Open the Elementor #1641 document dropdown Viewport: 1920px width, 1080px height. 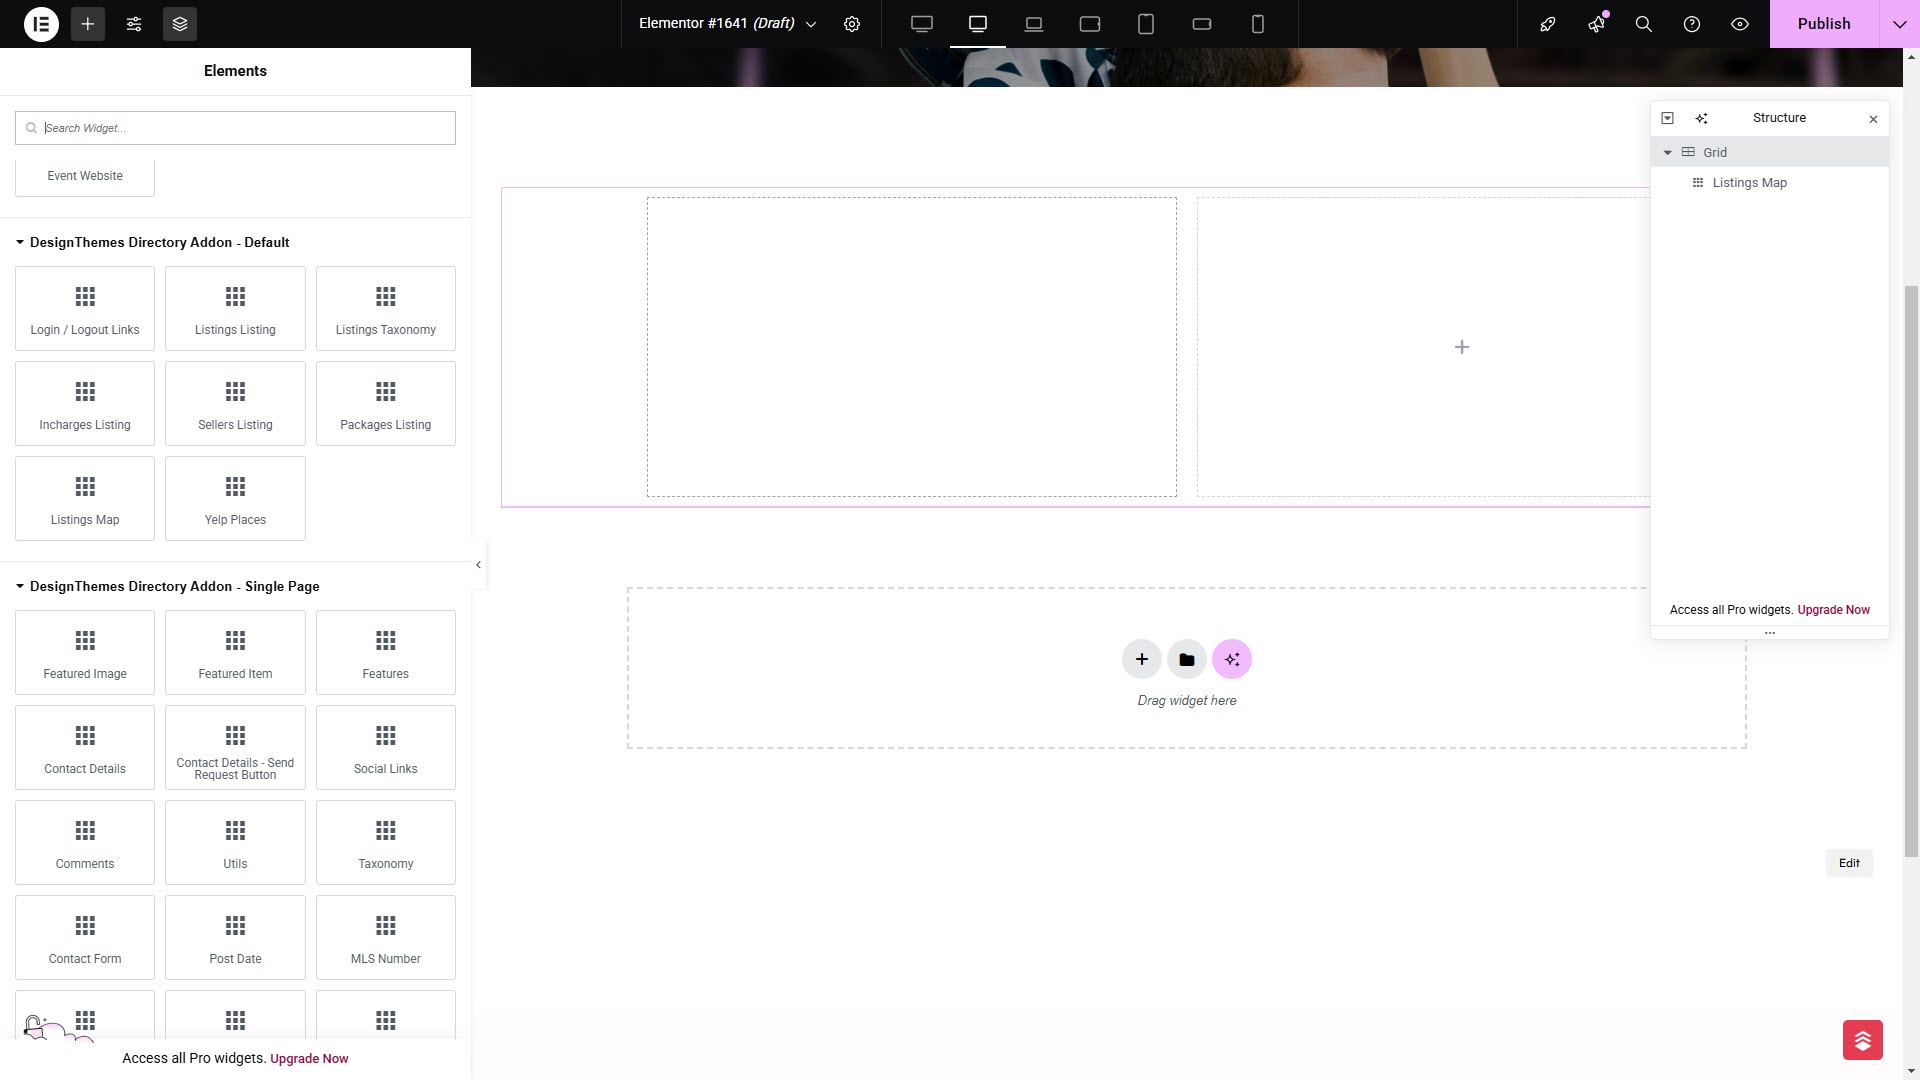pyautogui.click(x=811, y=24)
